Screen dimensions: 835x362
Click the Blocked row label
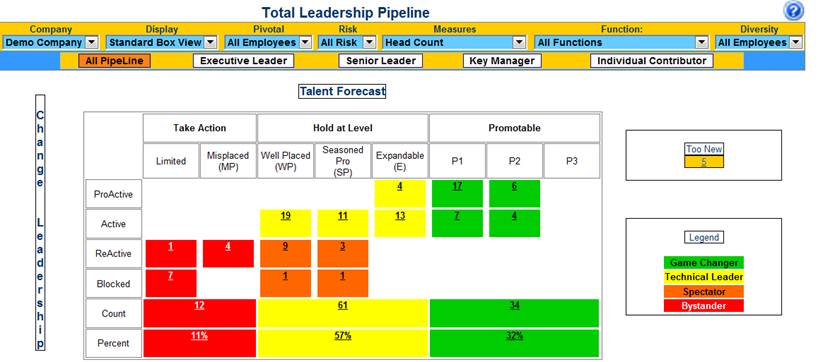(113, 284)
